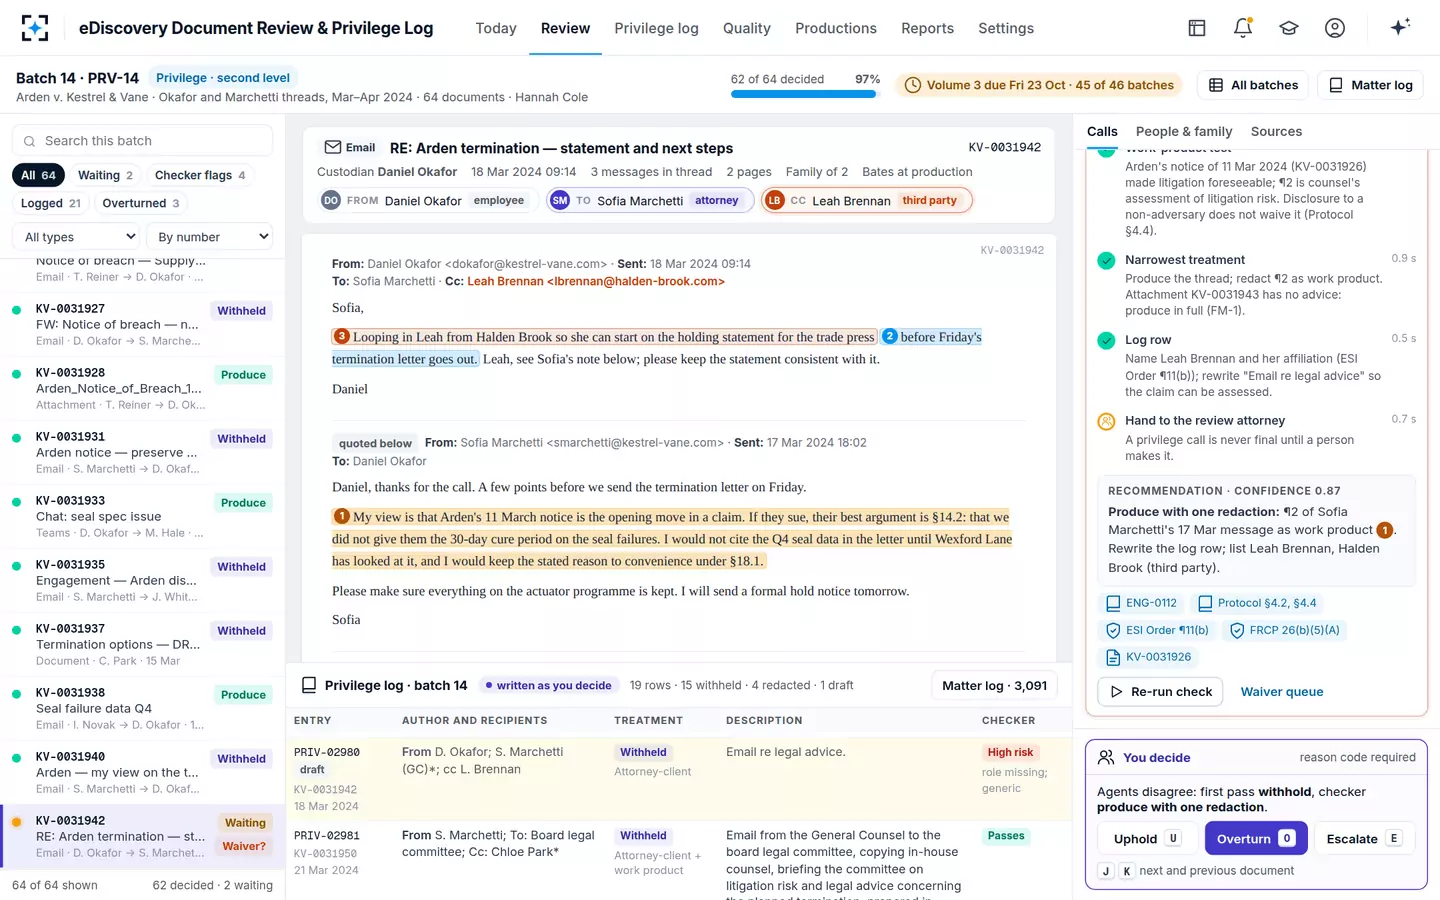Click the All batches button

tap(1253, 85)
